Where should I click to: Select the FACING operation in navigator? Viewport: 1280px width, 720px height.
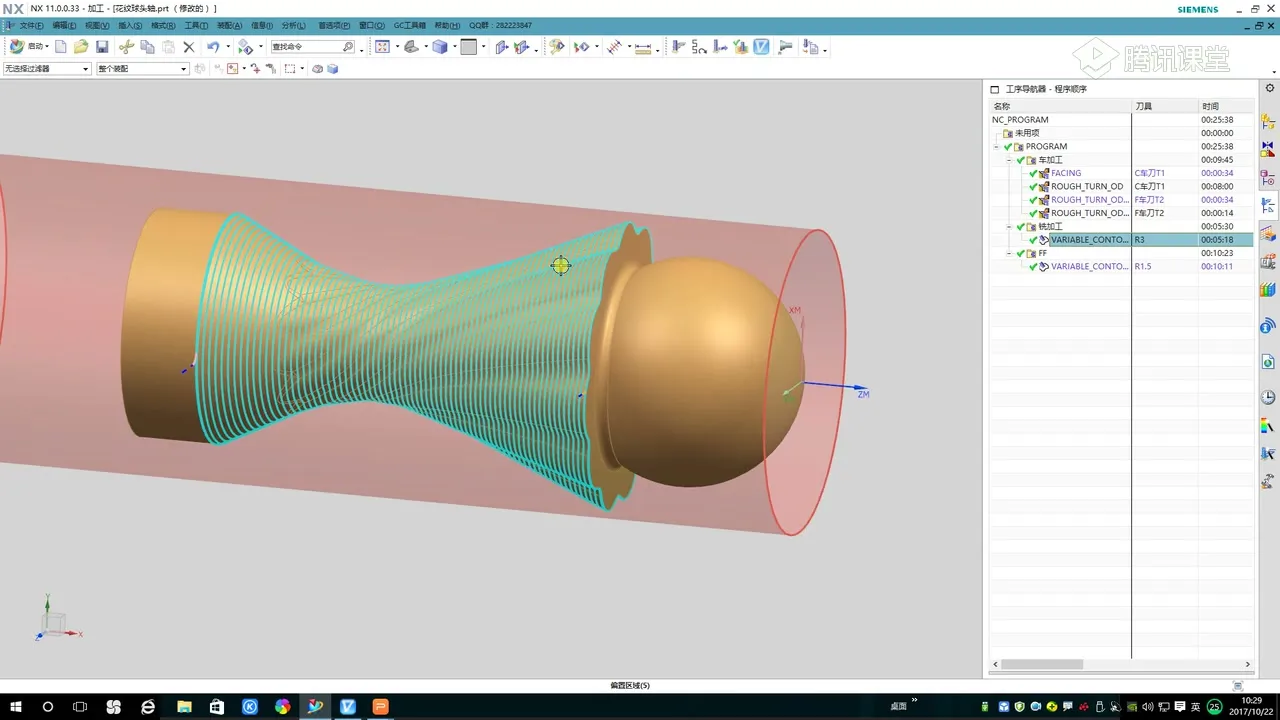click(1065, 173)
